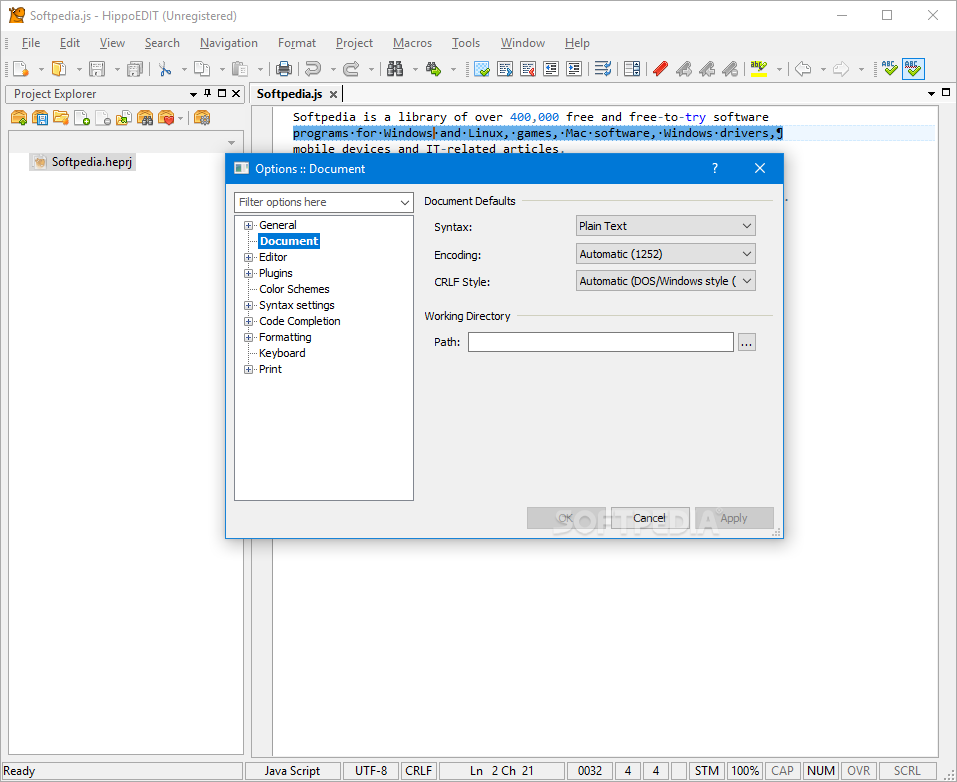Click the Find binoculars icon
This screenshot has height=782, width=957.
395,69
